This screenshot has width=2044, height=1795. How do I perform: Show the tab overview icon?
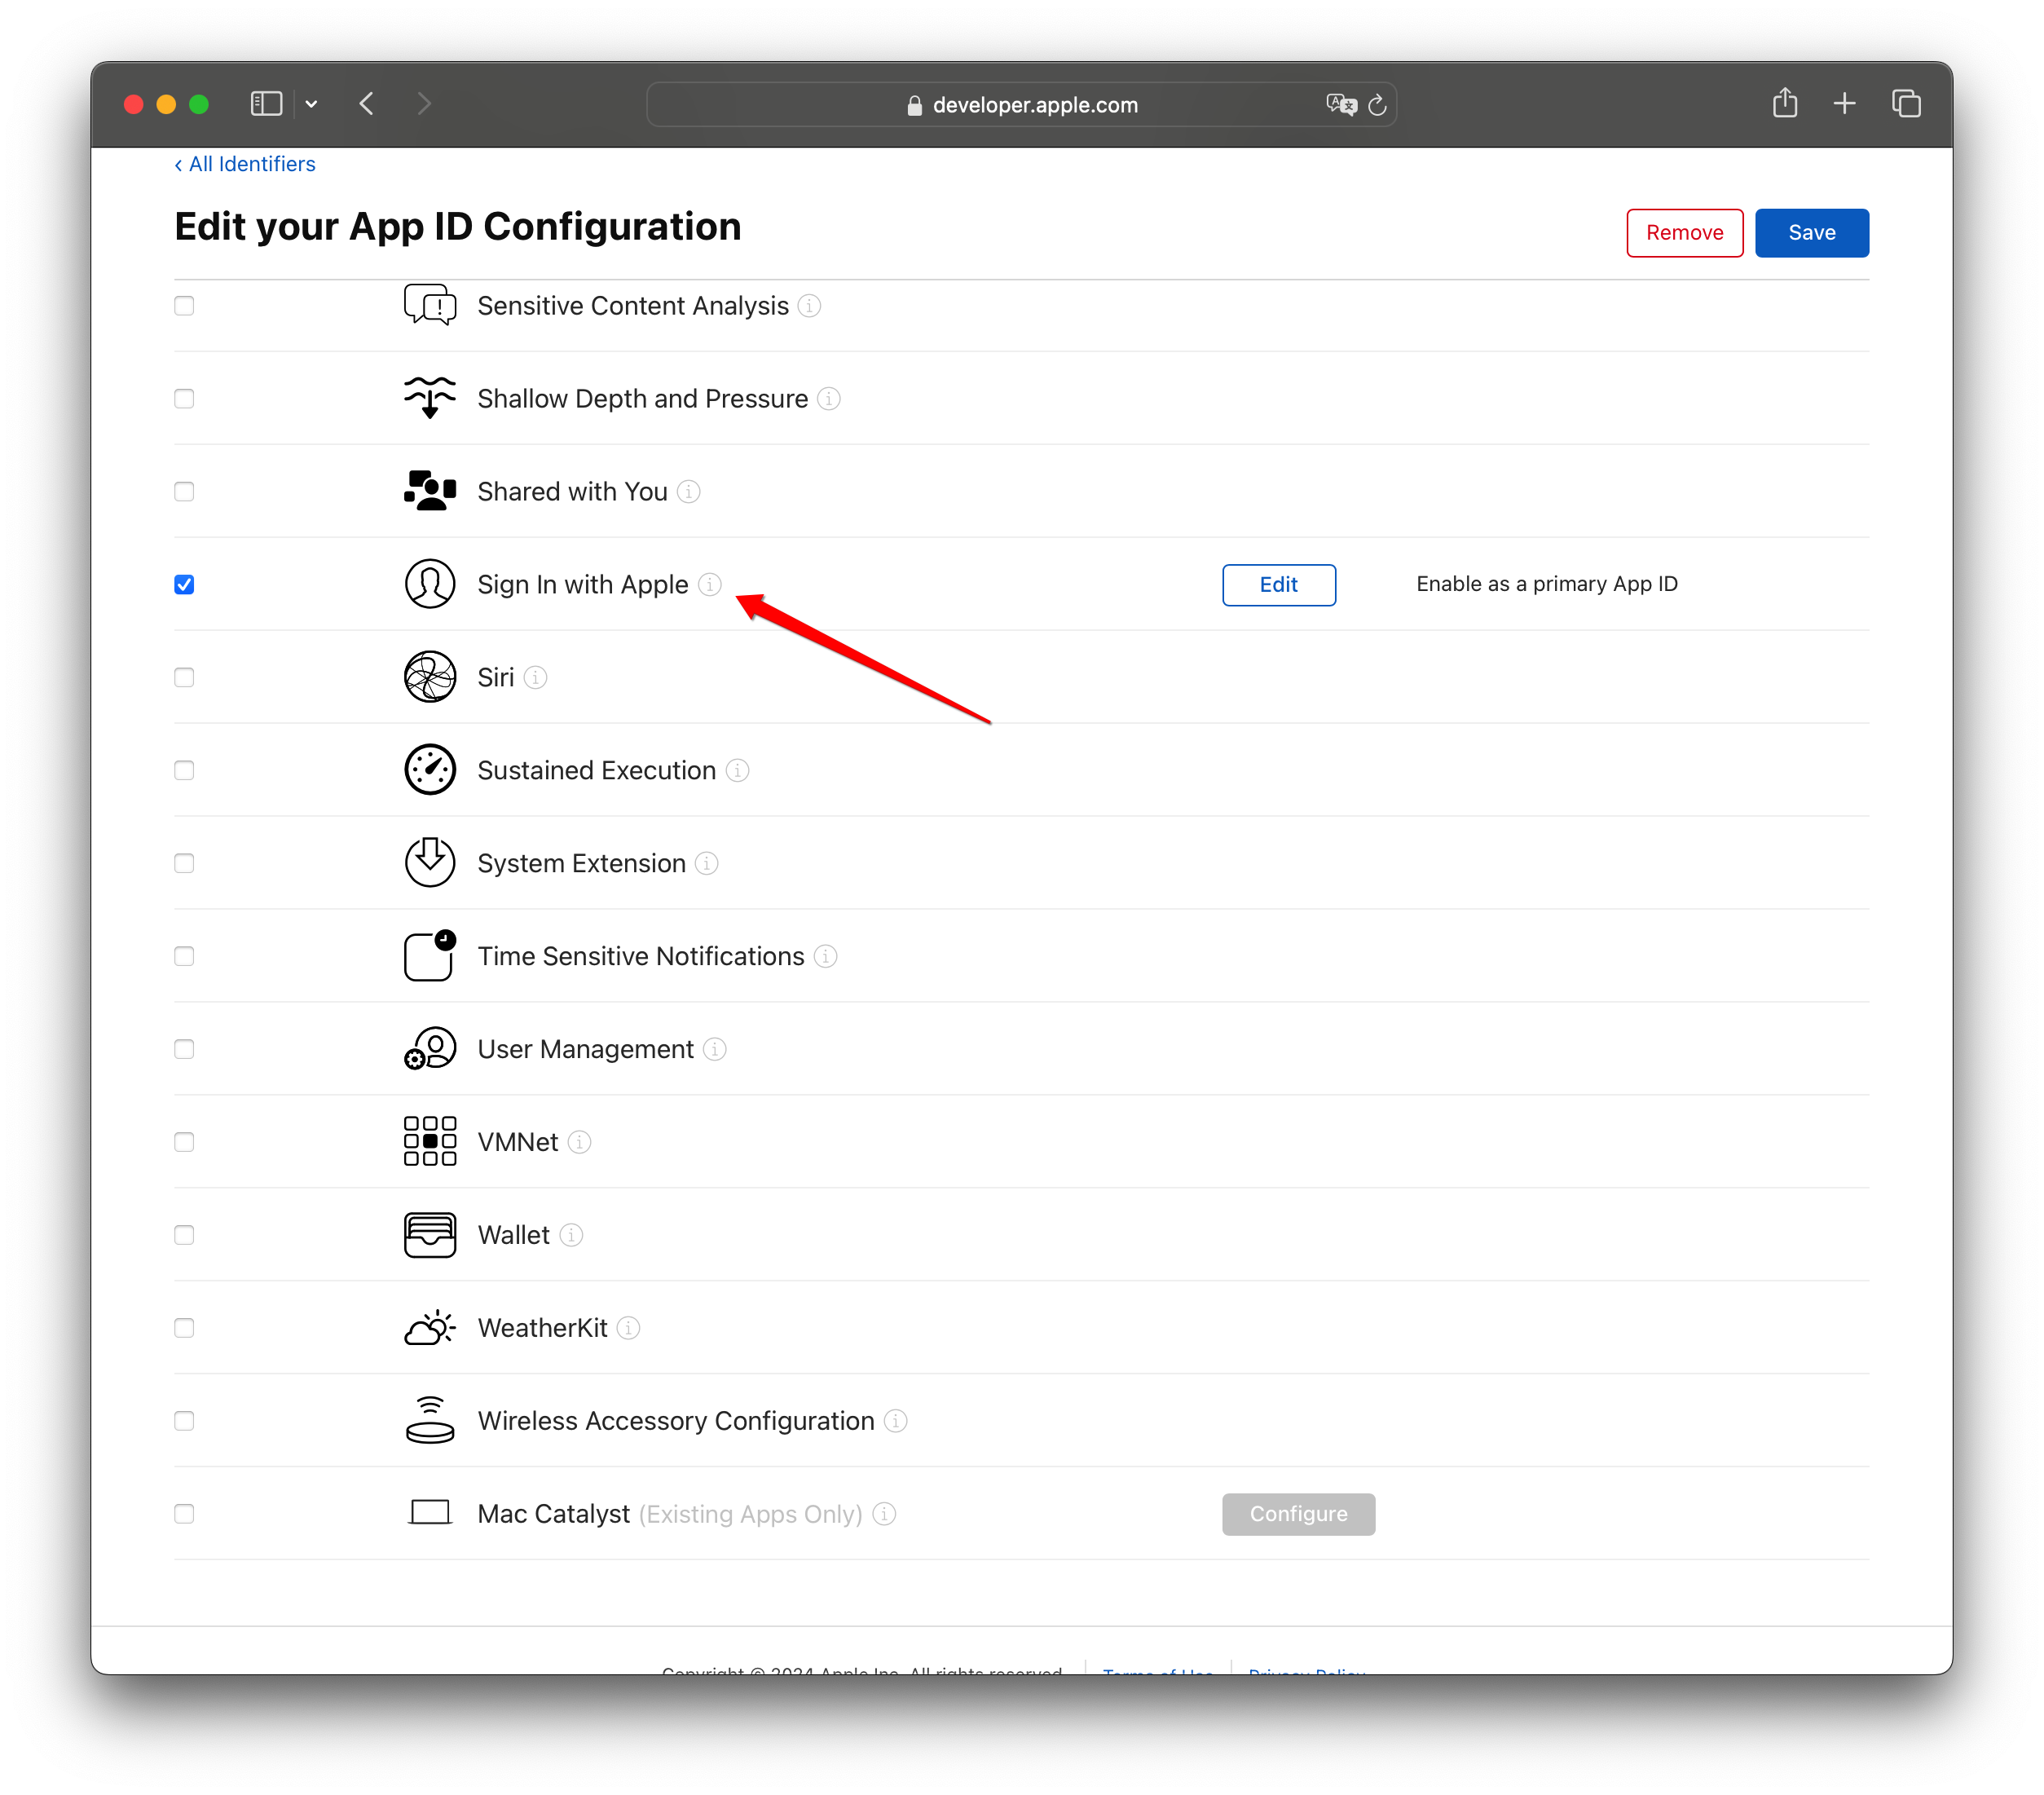pos(1906,103)
